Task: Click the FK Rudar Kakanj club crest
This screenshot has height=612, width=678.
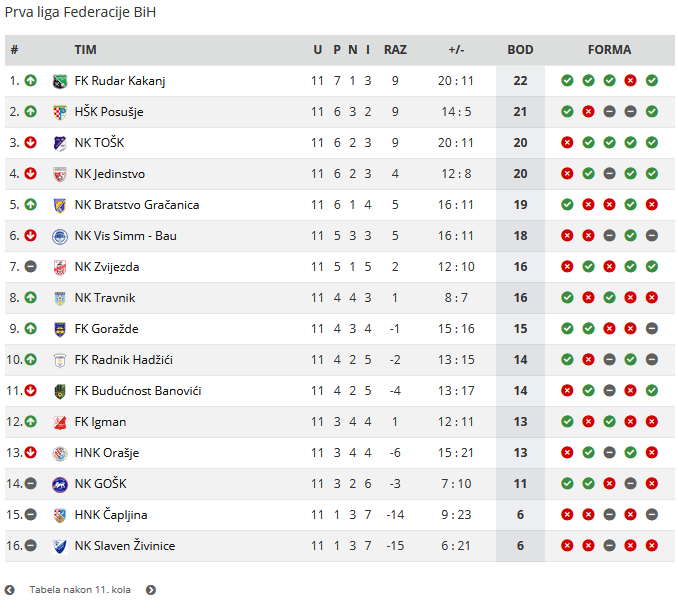Action: (x=60, y=81)
